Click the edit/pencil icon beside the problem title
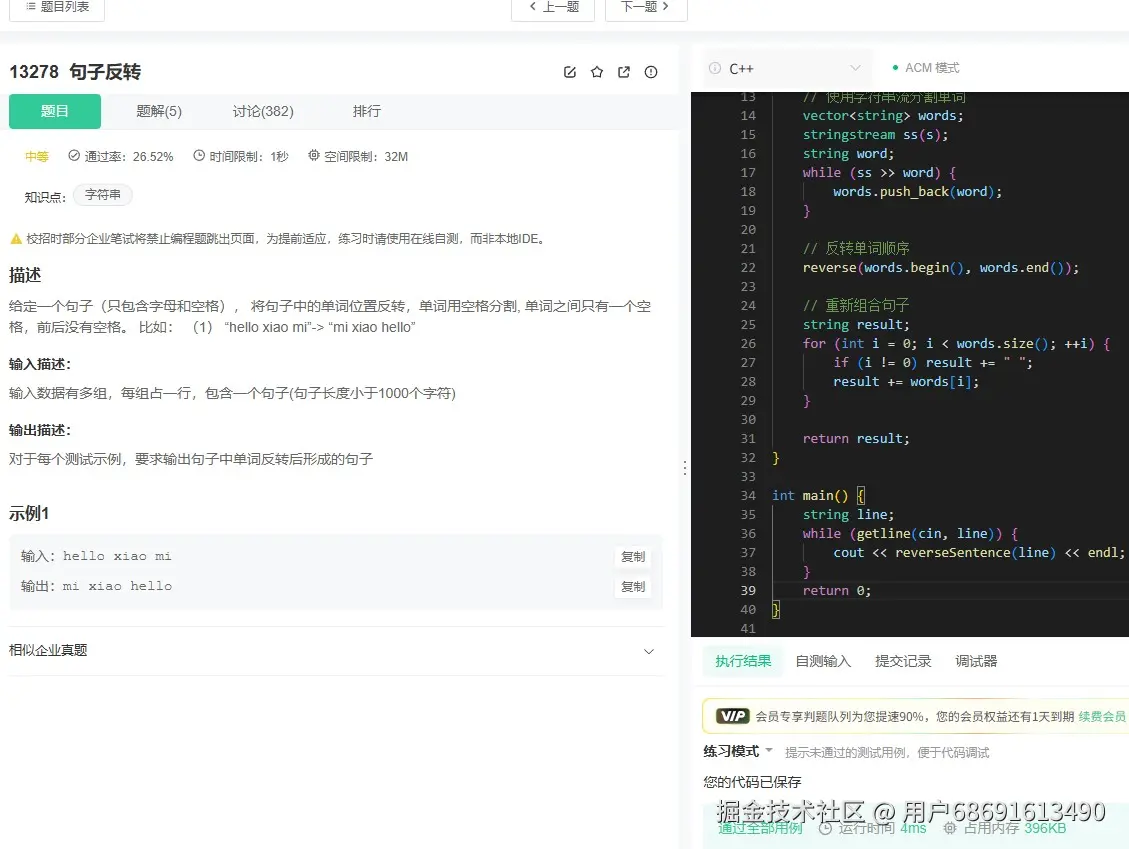This screenshot has height=849, width=1129. click(569, 71)
